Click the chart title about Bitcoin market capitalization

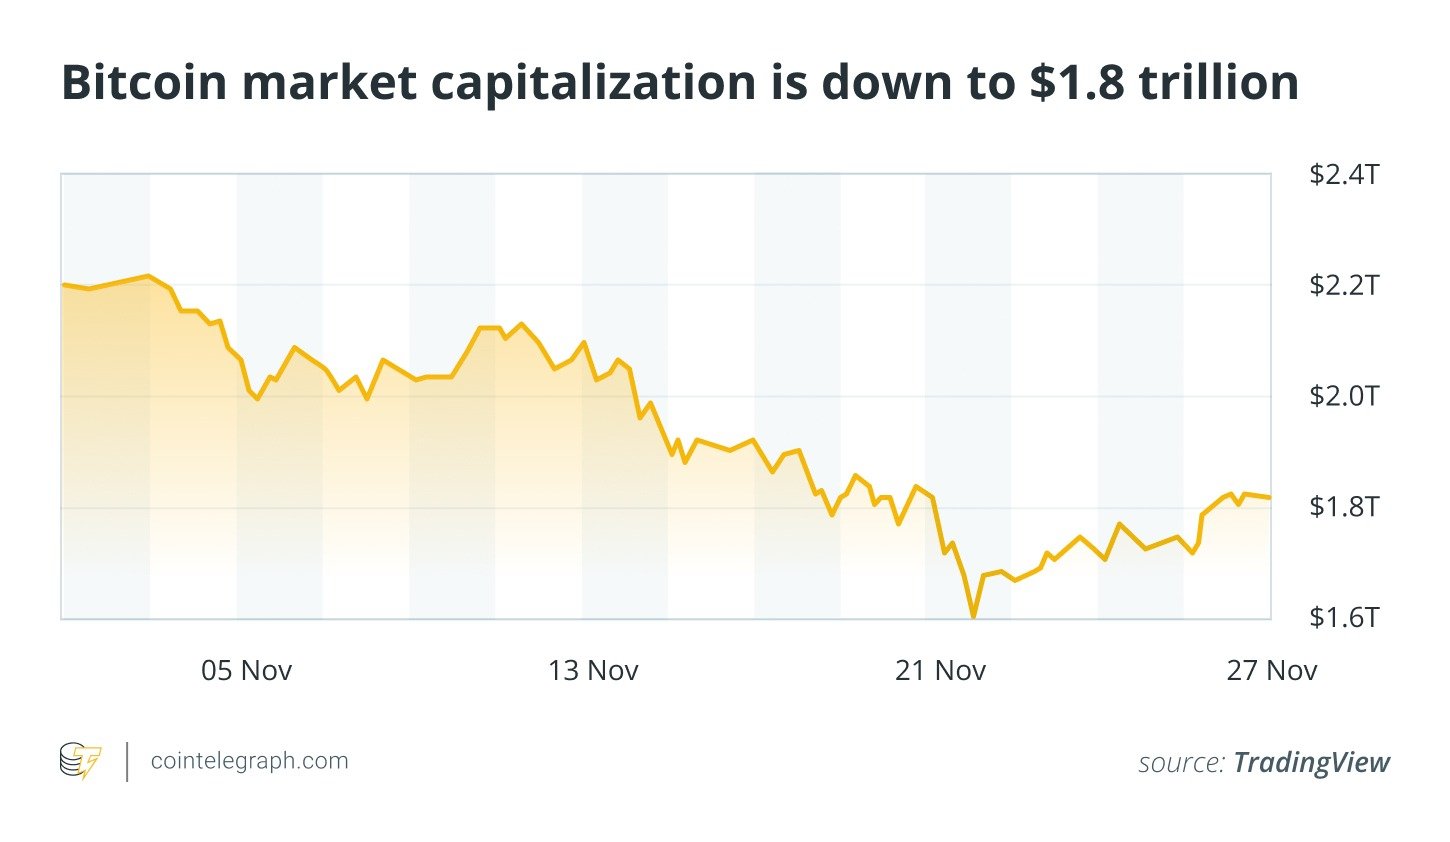coord(680,83)
